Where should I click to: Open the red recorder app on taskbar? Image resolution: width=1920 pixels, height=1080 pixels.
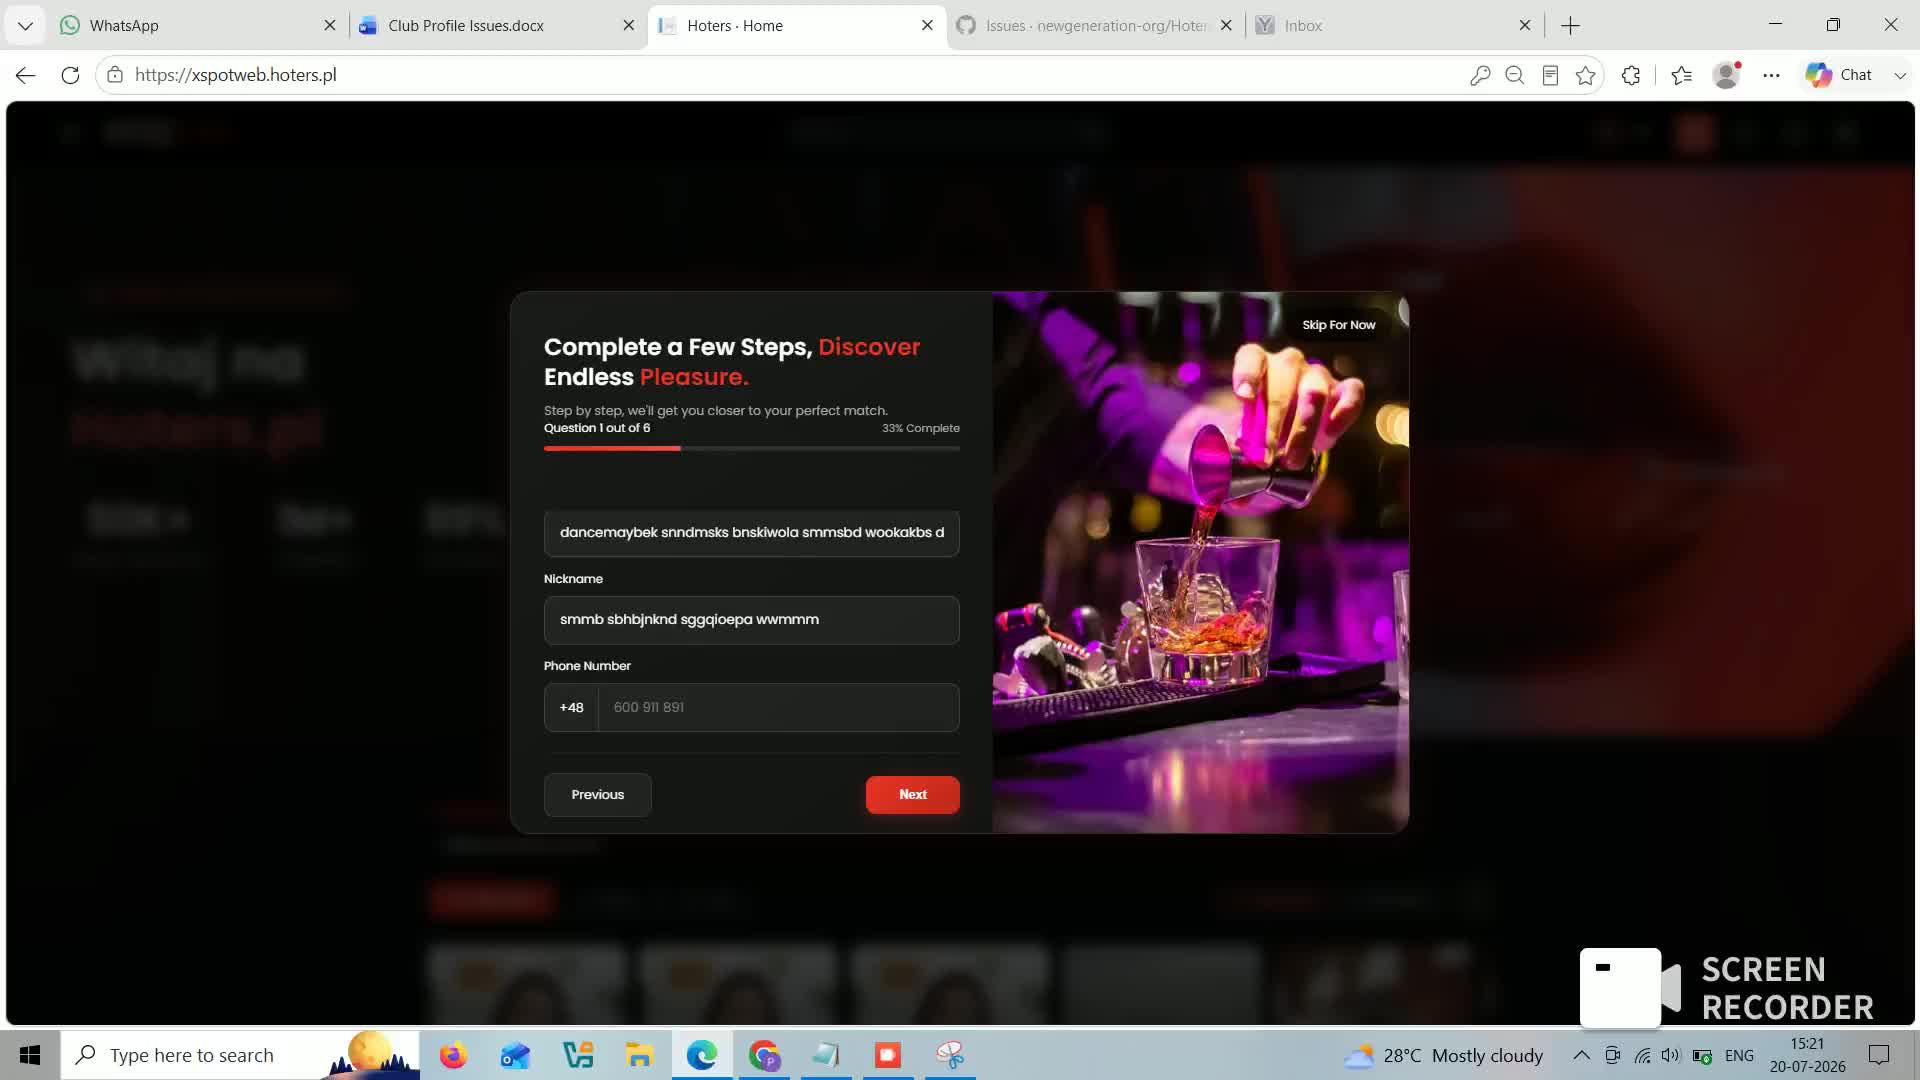888,1055
